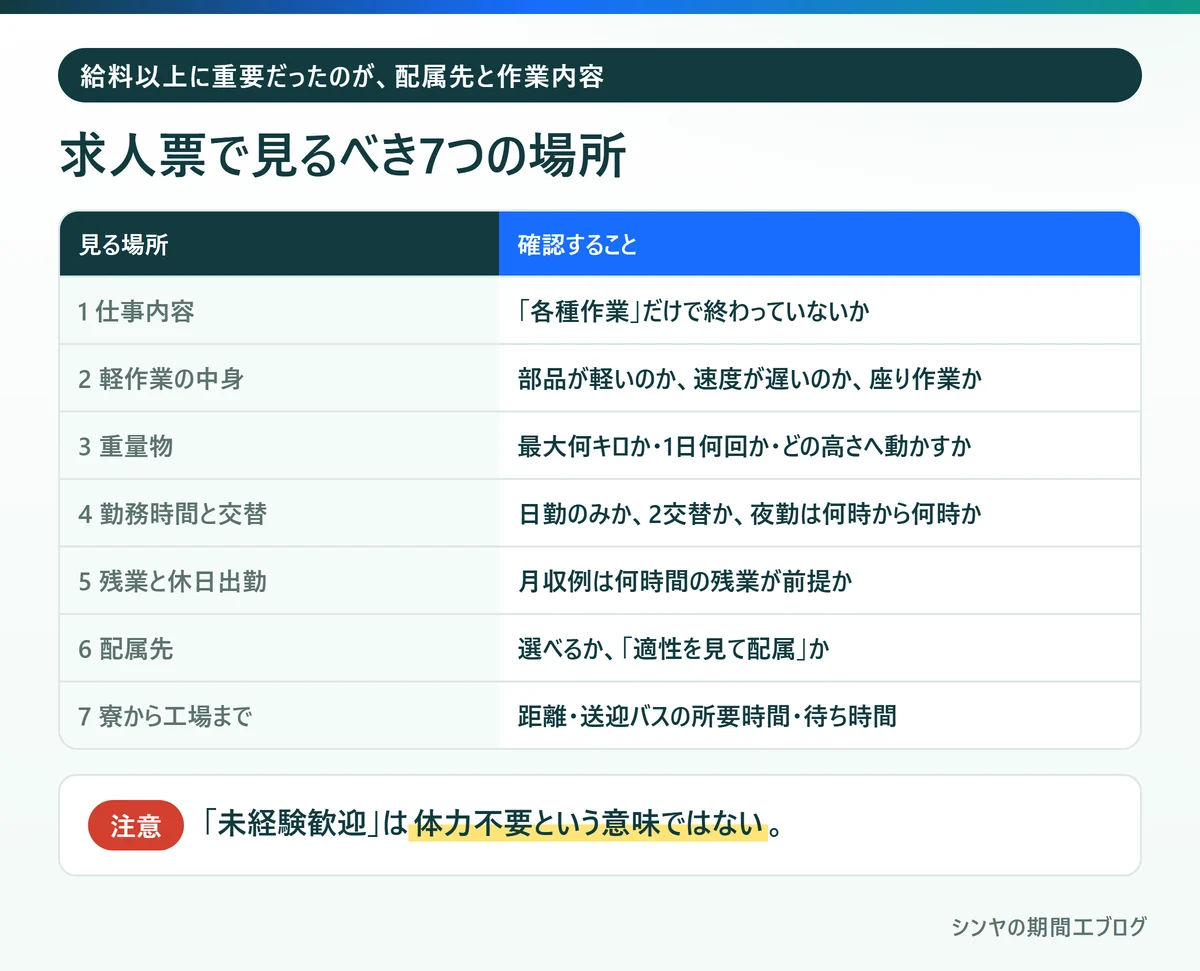The width and height of the screenshot is (1200, 971).
Task: Click the highlighted text 体力不要という意味ではない
Action: pos(588,825)
